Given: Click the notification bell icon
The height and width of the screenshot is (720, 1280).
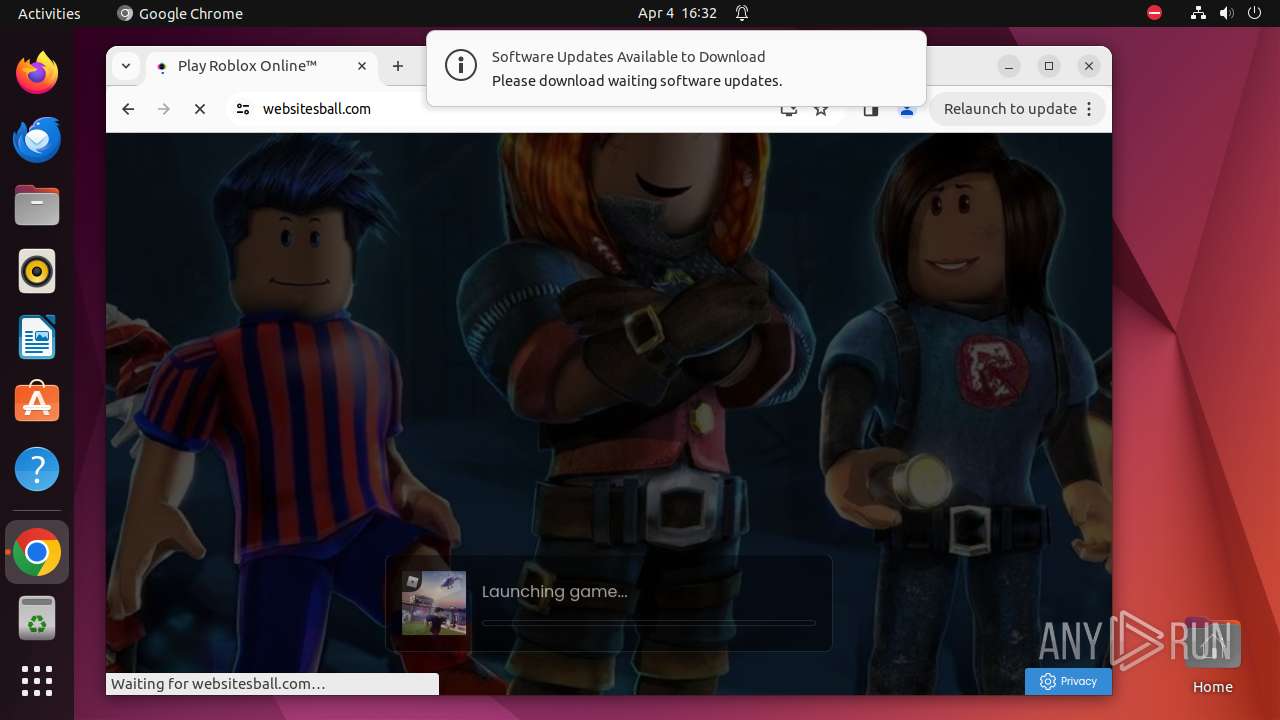Looking at the screenshot, I should coord(742,13).
